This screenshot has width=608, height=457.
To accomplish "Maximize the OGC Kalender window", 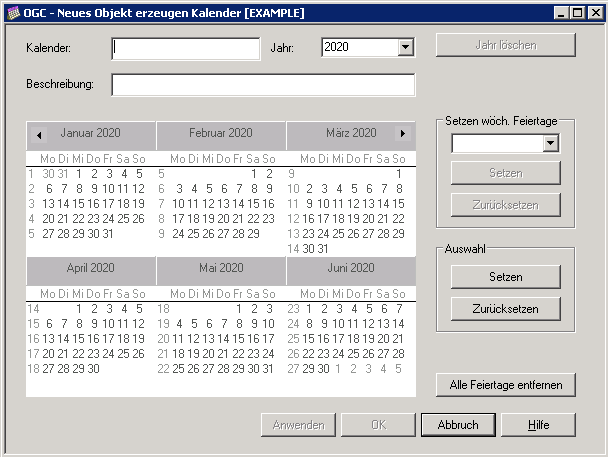I will [577, 13].
